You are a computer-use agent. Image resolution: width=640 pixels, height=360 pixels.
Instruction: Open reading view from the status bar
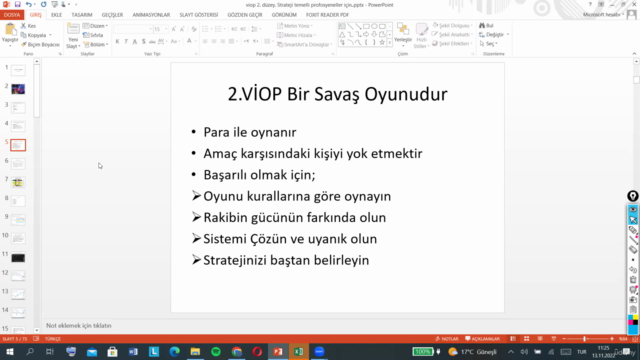pos(540,339)
